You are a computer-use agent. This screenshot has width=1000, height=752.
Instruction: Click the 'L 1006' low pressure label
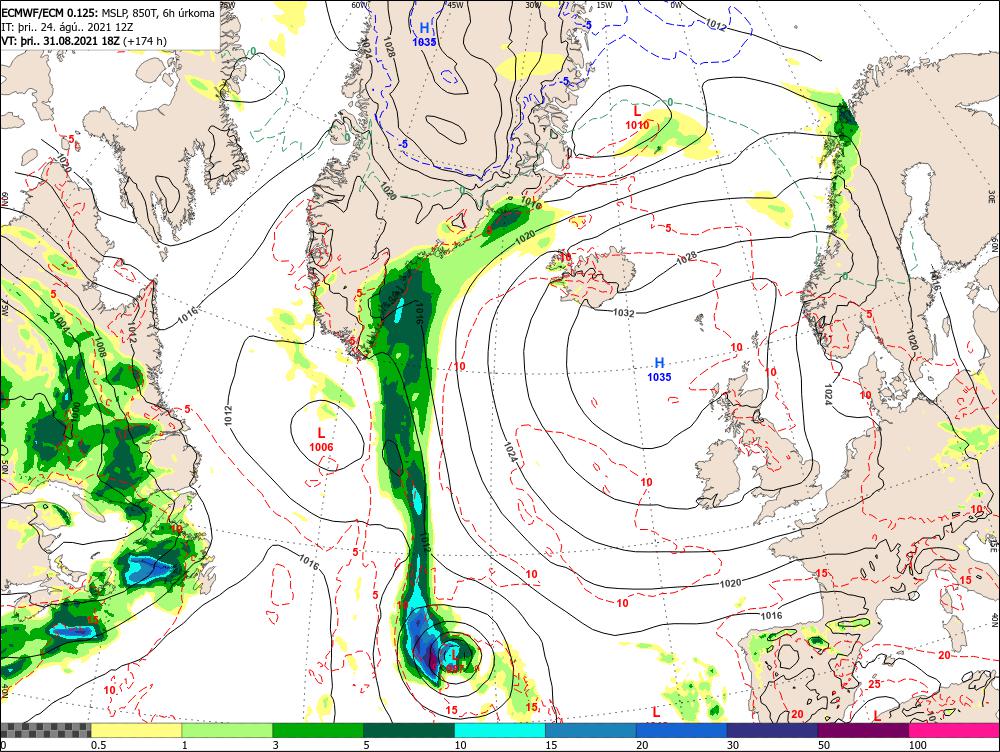coord(321,440)
